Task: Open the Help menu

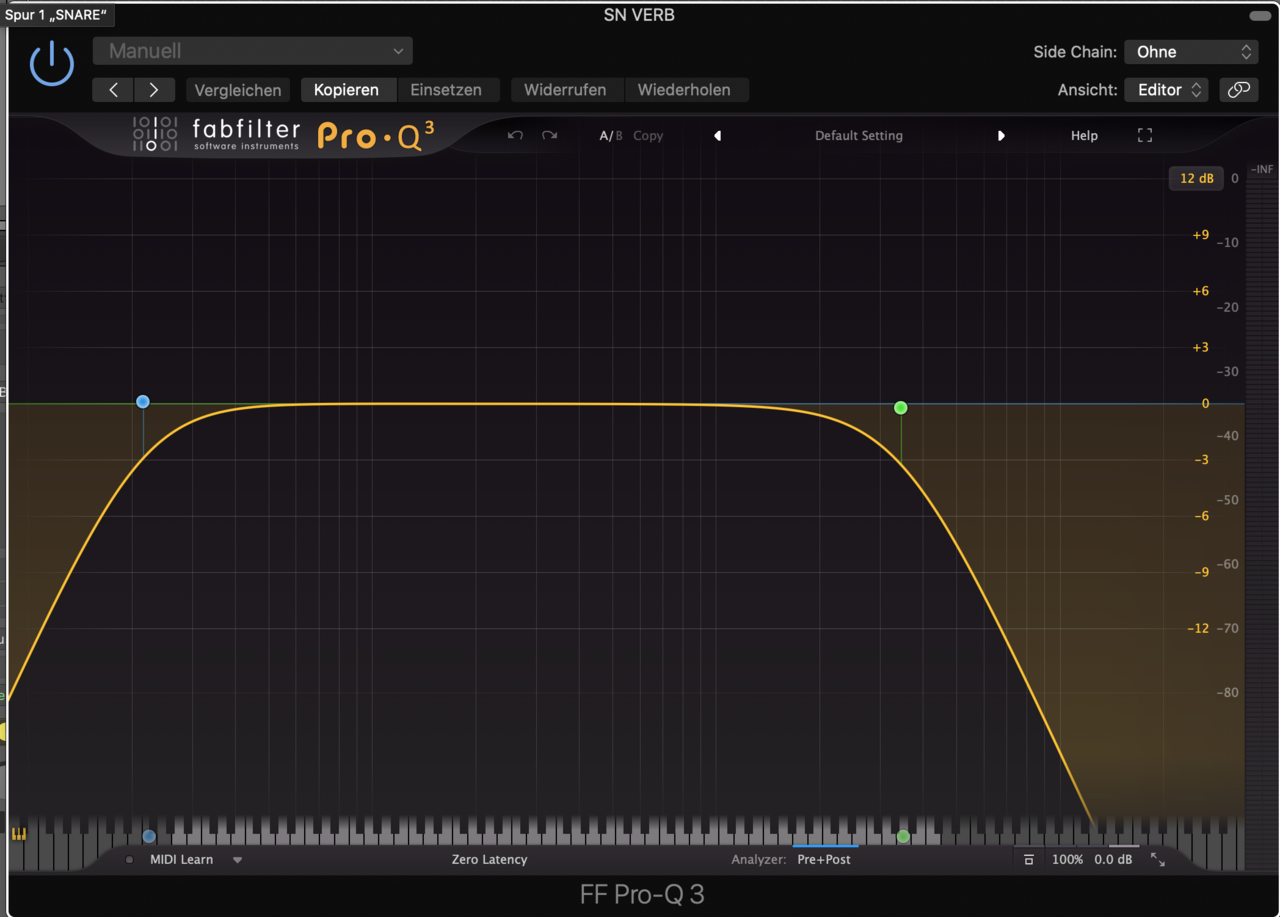Action: (1084, 136)
